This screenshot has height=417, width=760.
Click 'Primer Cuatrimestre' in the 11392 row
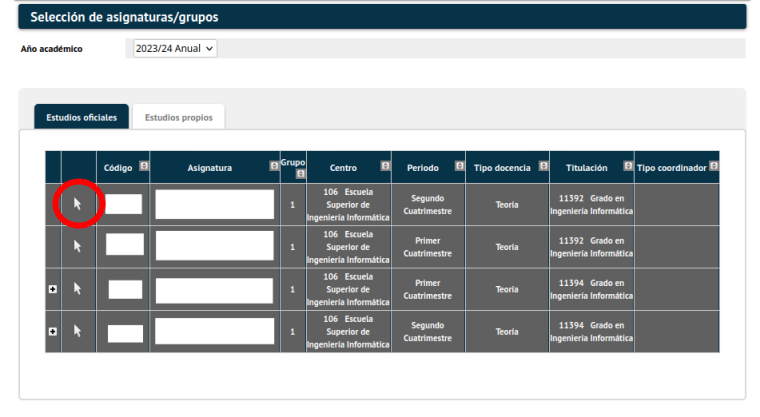tap(428, 247)
